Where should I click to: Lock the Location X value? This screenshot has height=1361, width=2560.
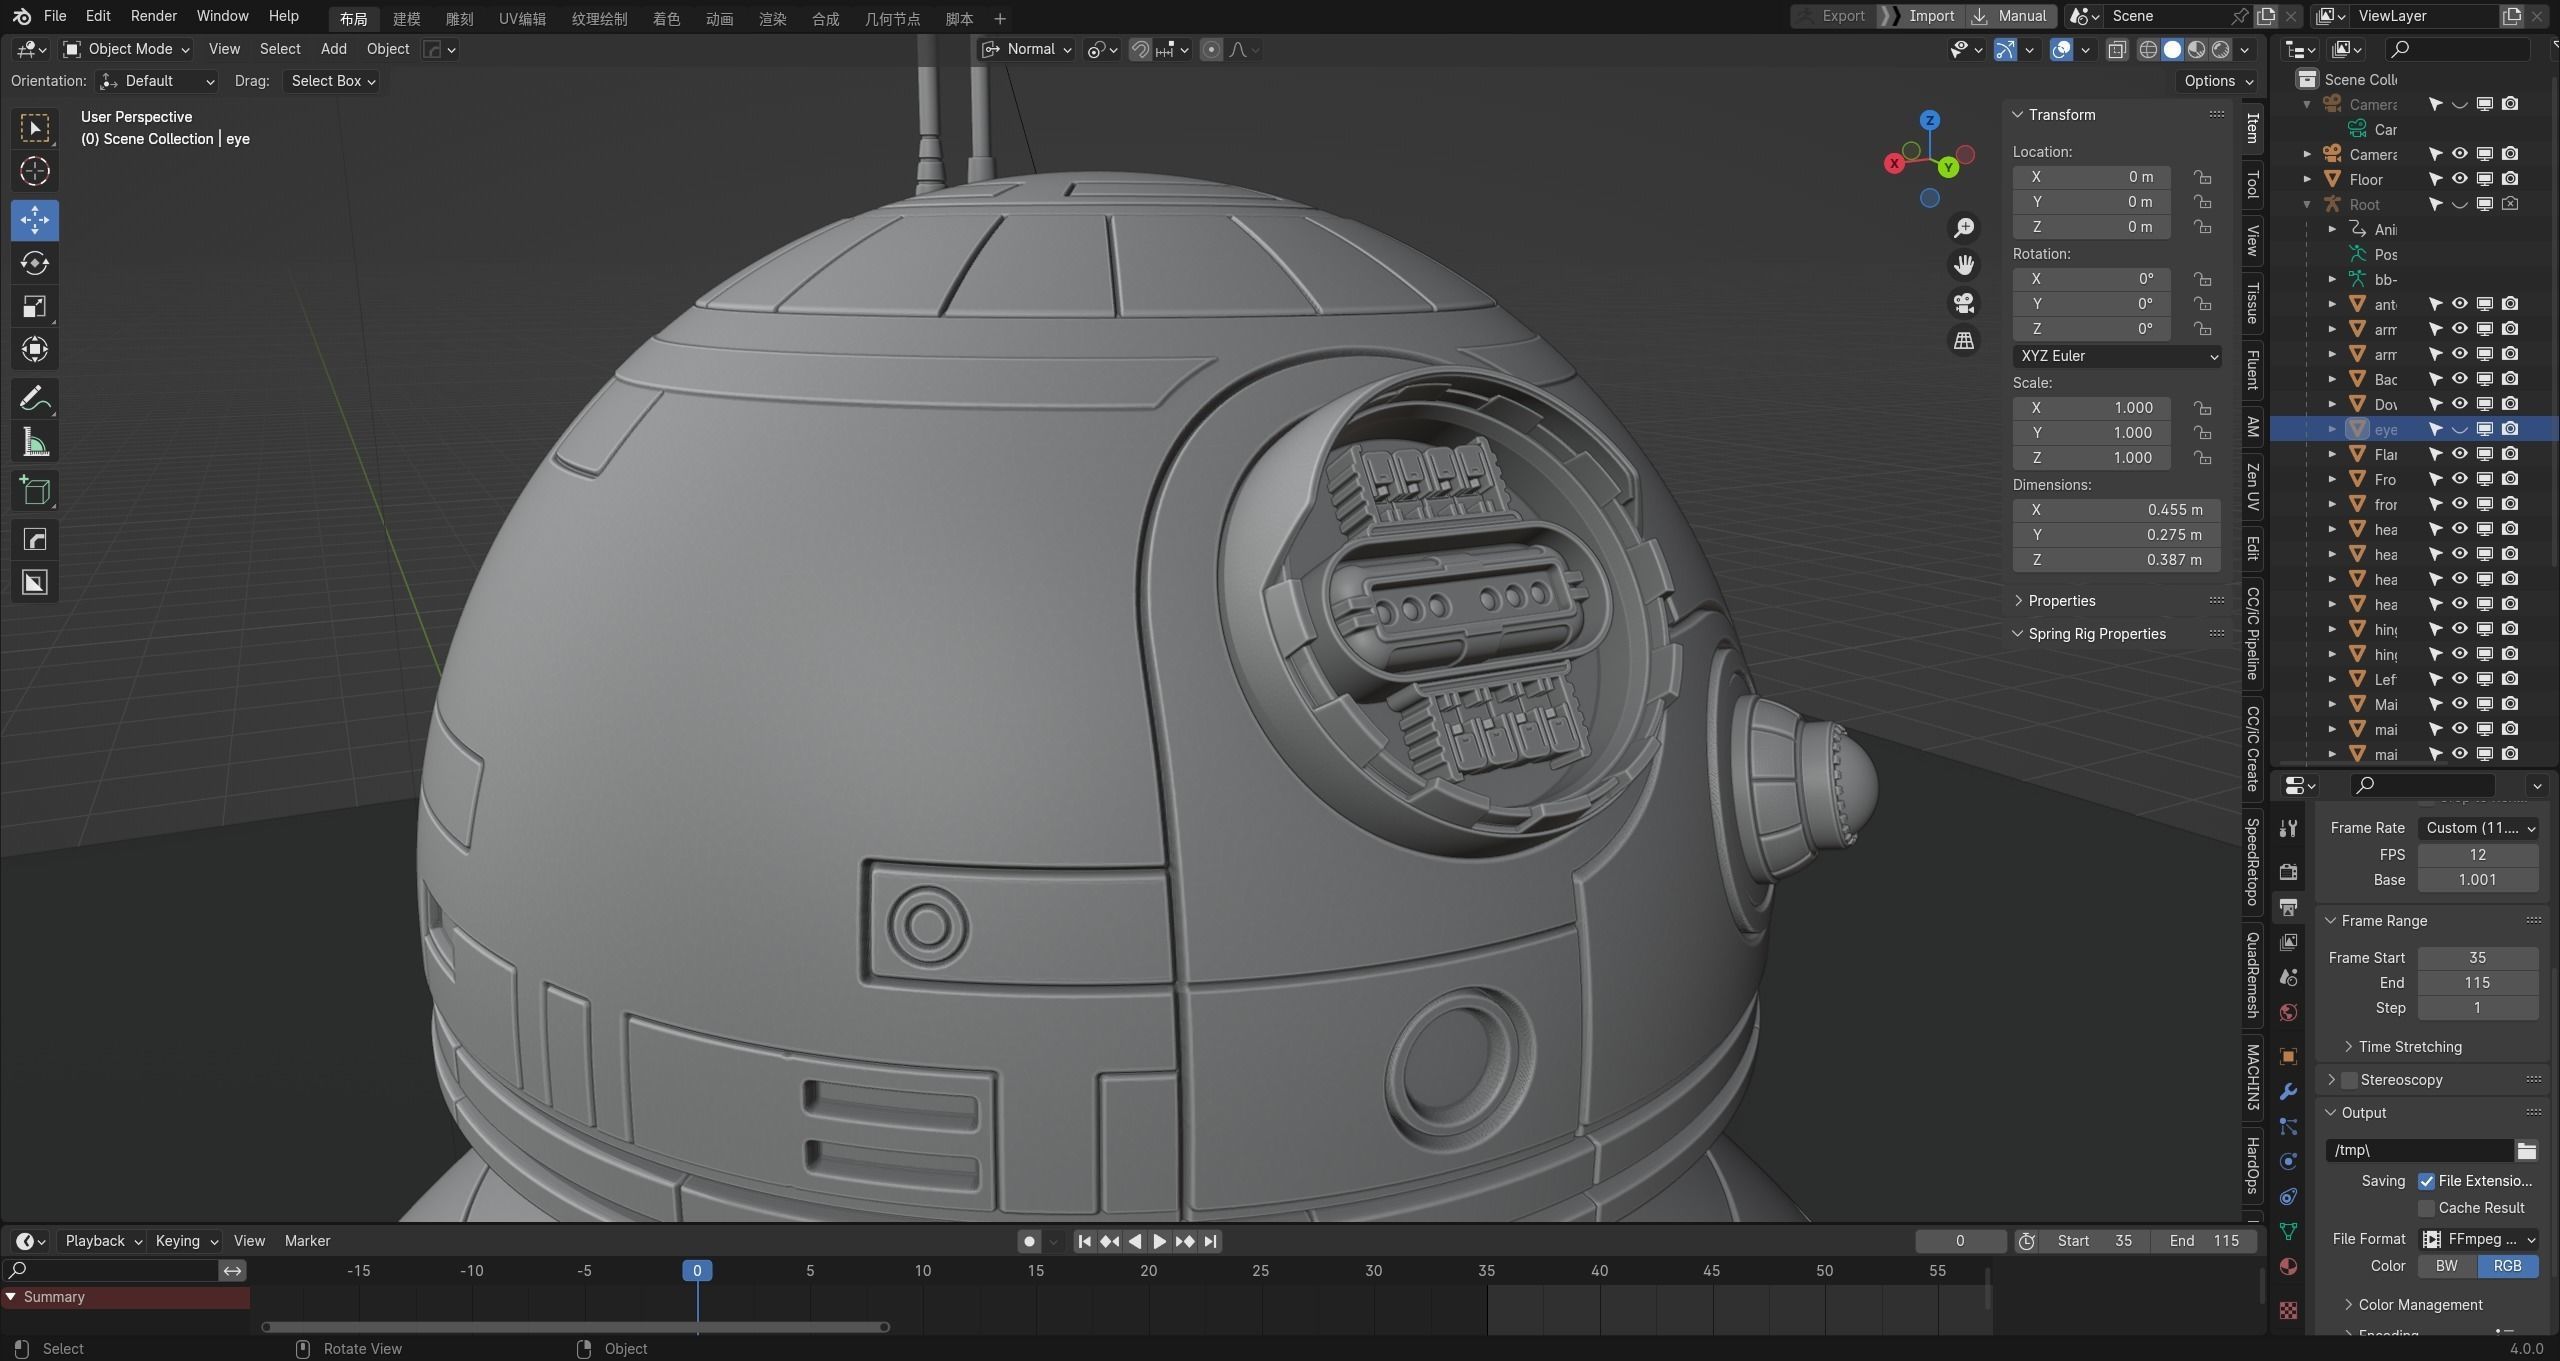click(2202, 177)
